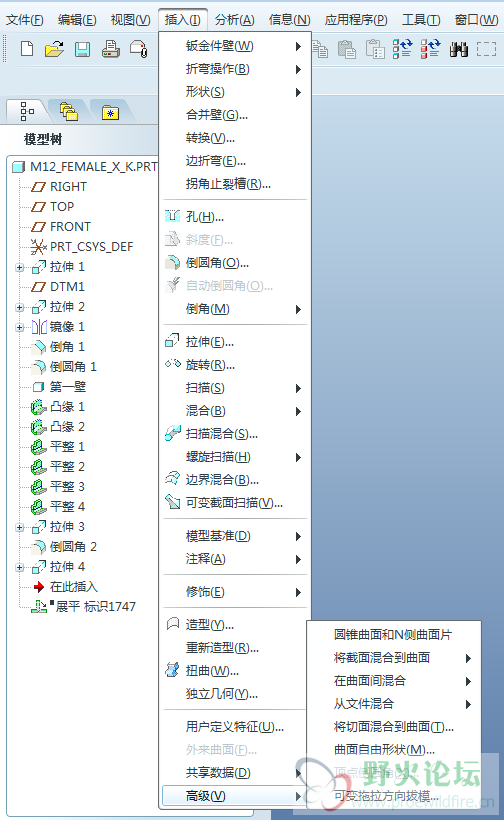The width and height of the screenshot is (504, 820).
Task: Expand the 拉伸 4 tree node
Action: (x=19, y=567)
